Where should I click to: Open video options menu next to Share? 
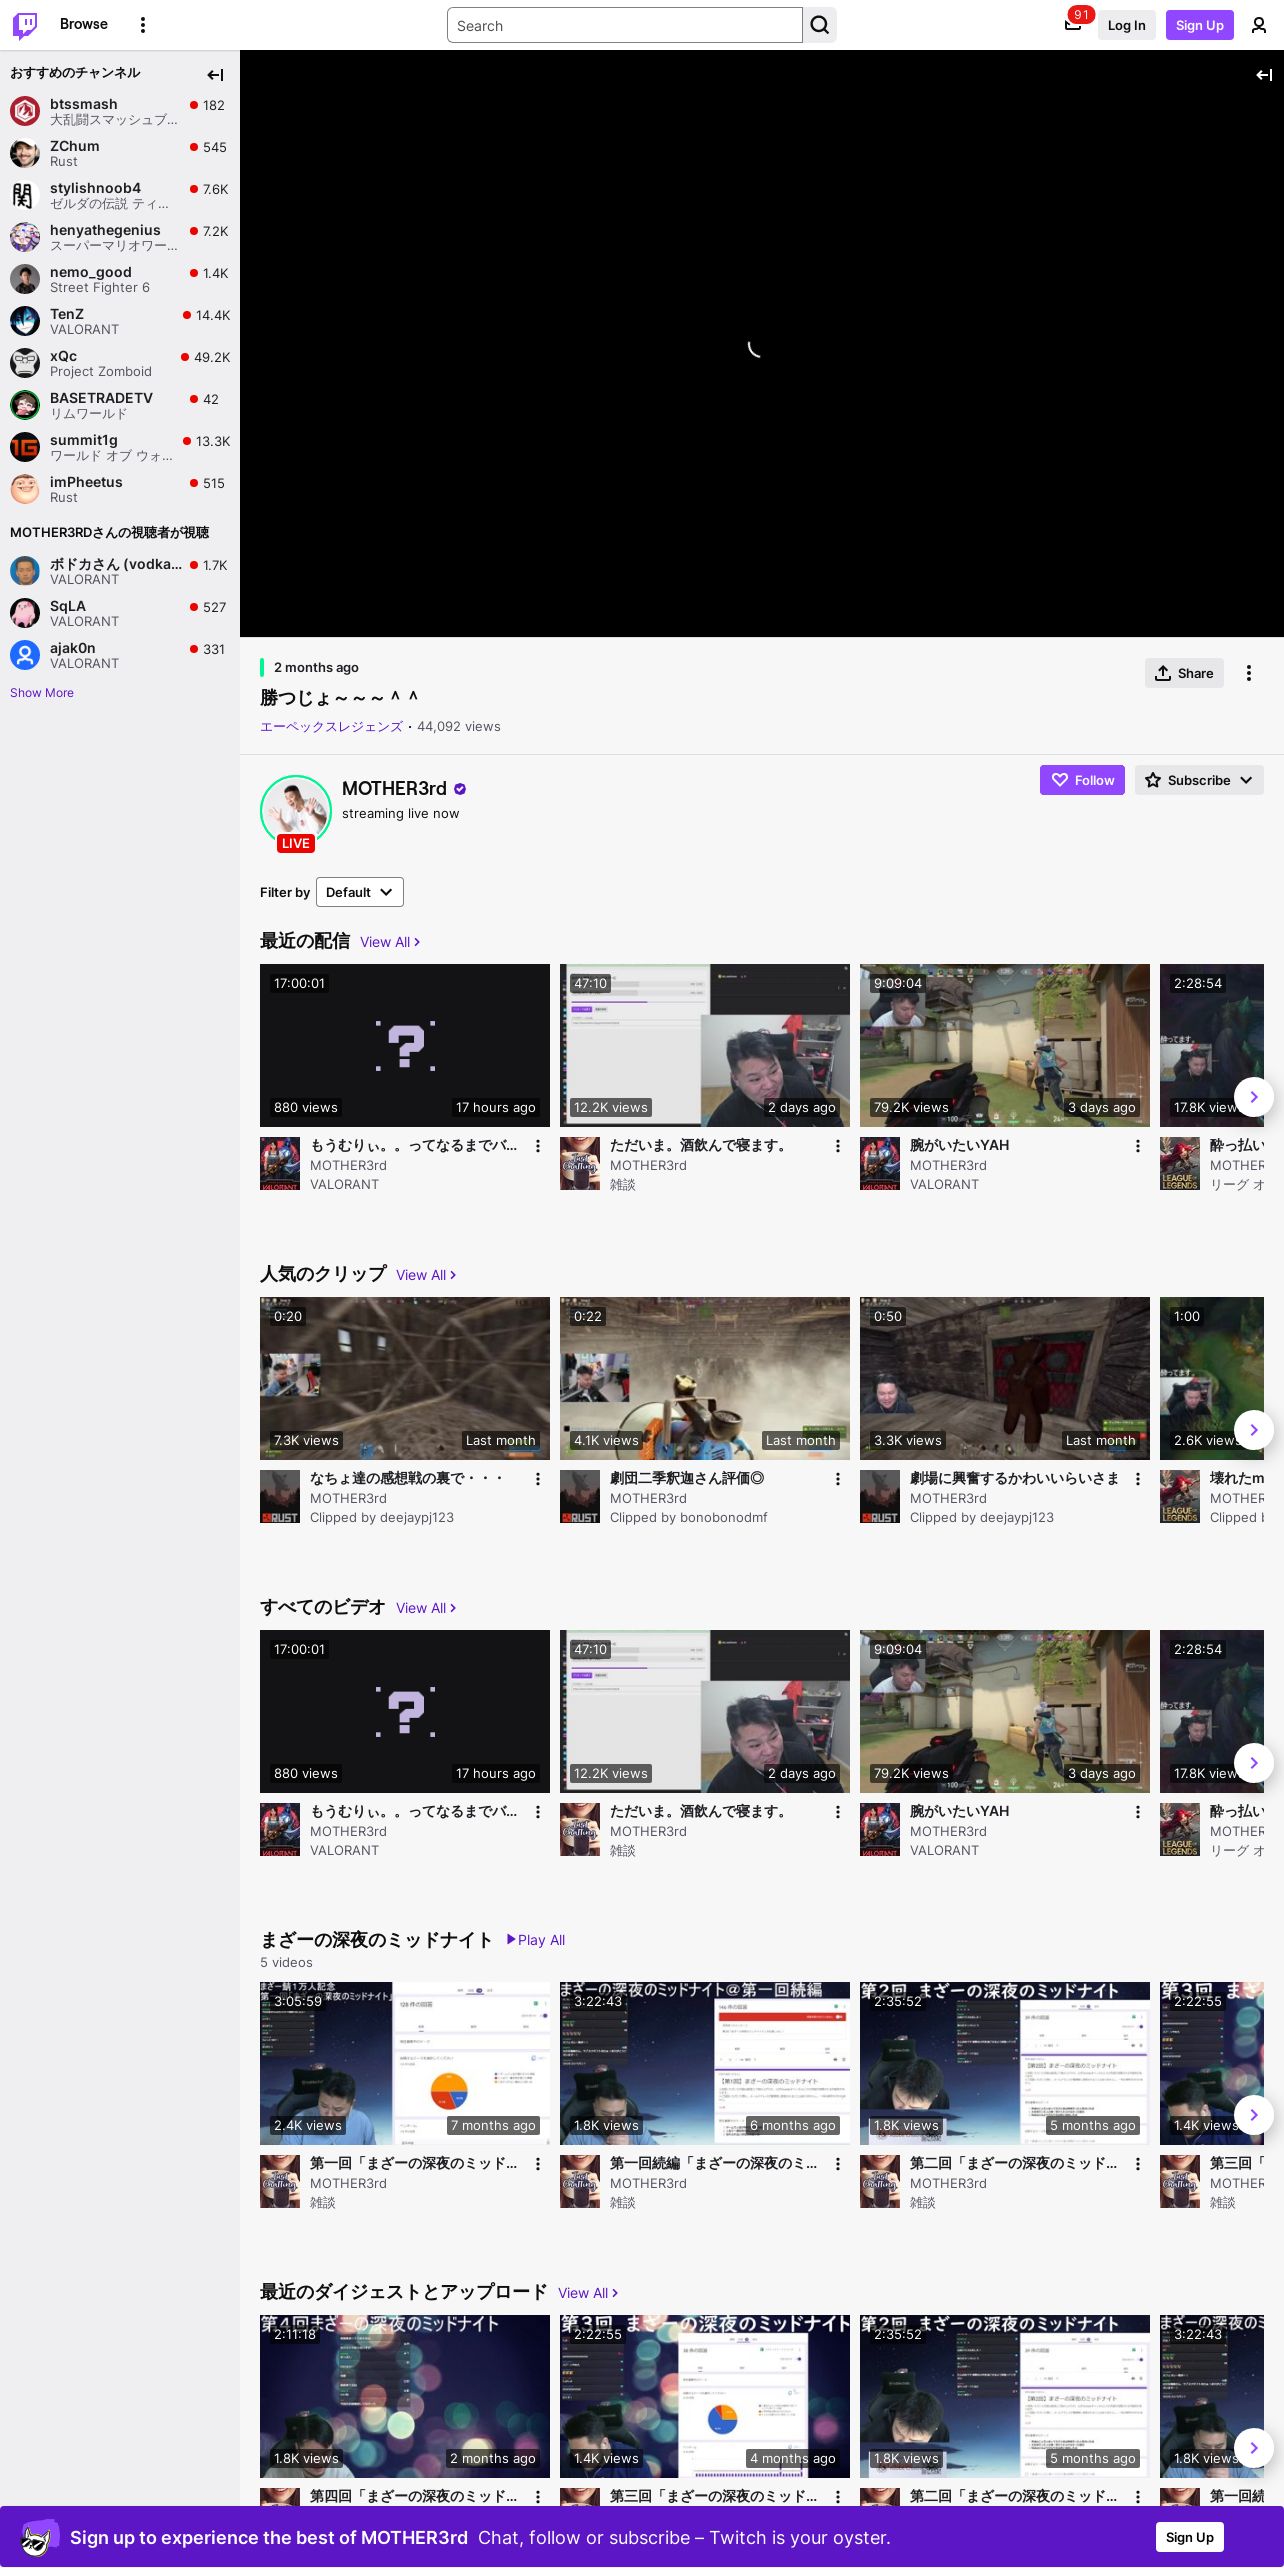[x=1248, y=673]
